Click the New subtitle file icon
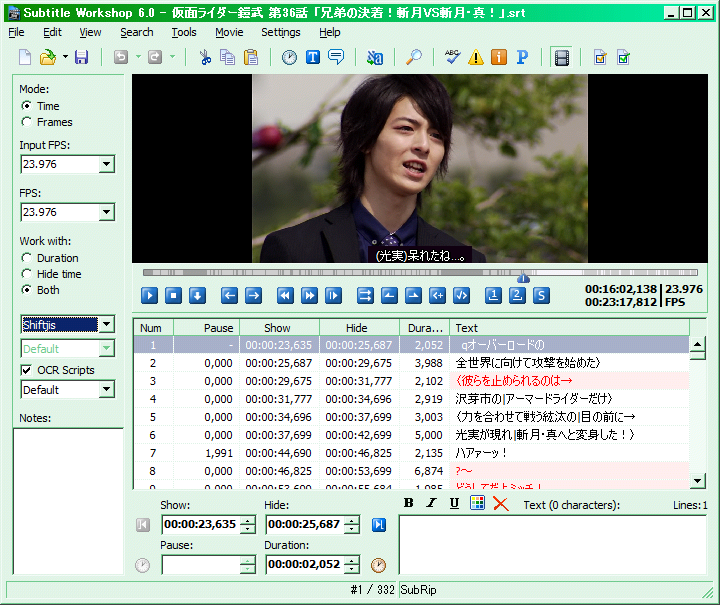720x605 pixels. click(x=25, y=57)
